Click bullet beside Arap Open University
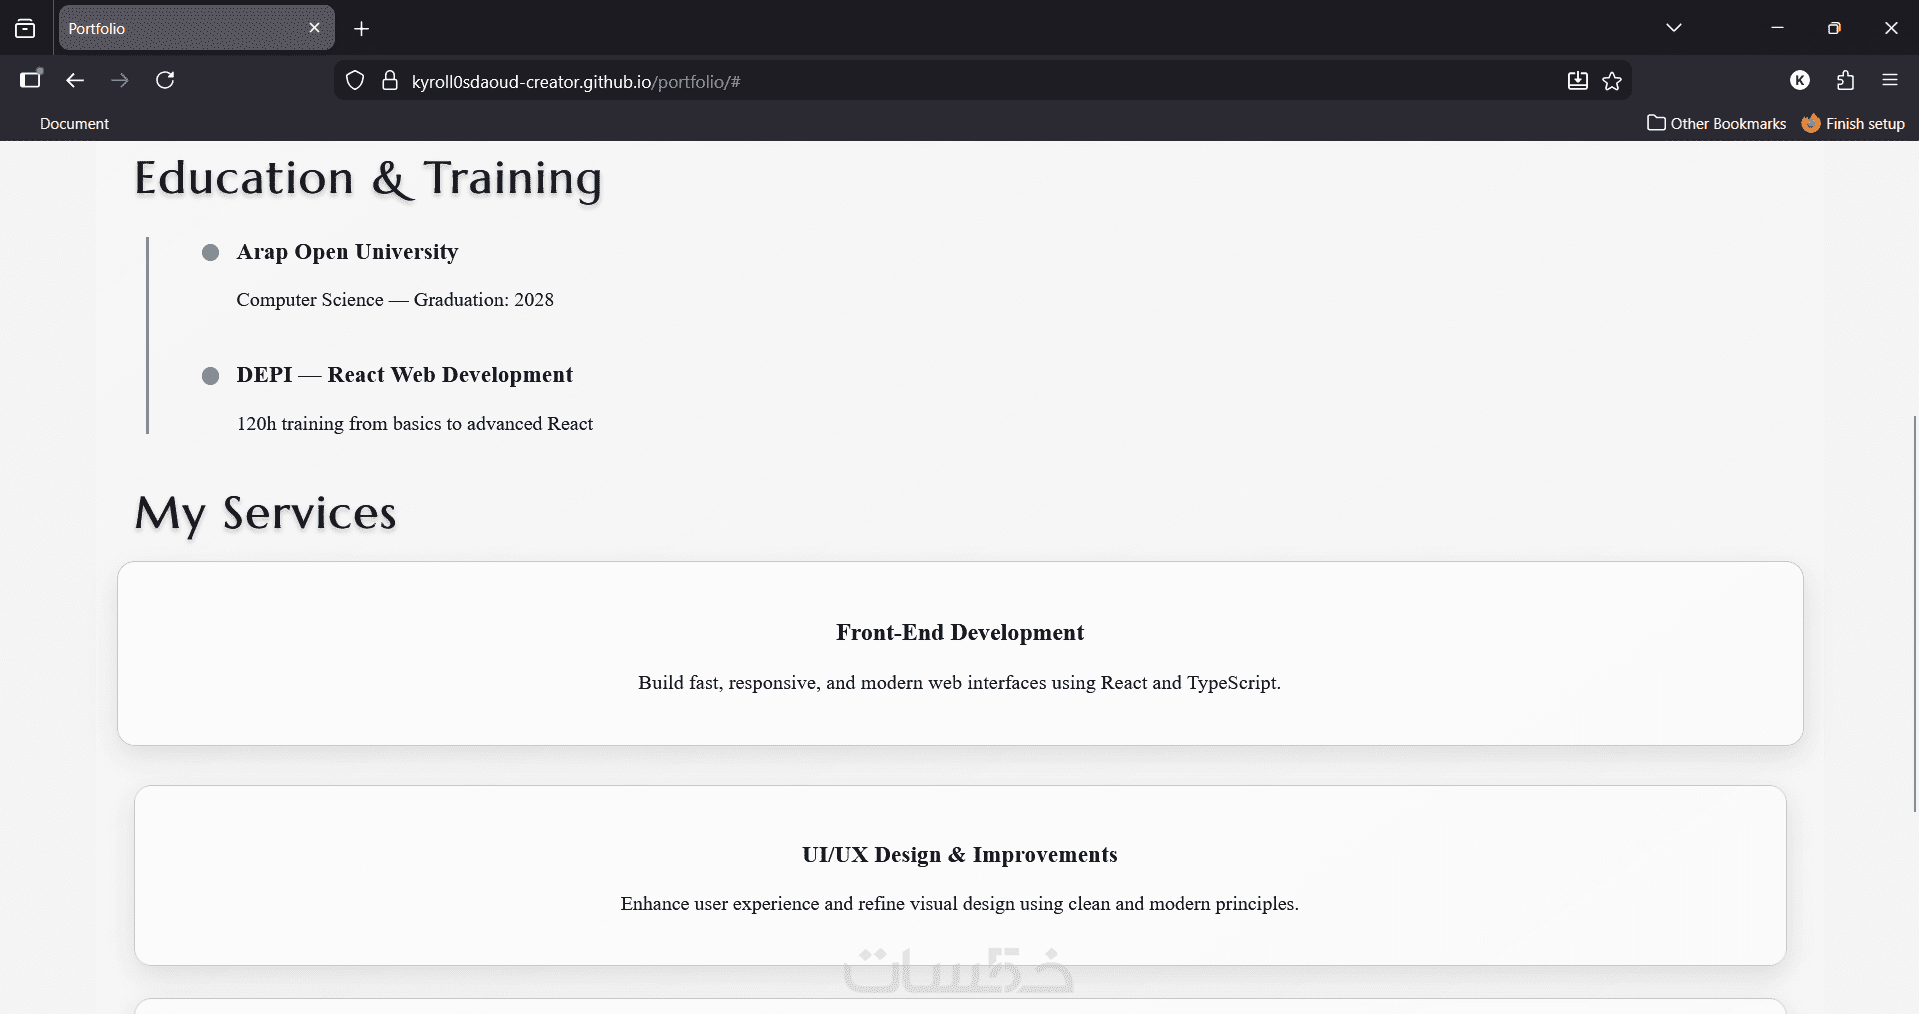This screenshot has width=1919, height=1014. pos(210,253)
